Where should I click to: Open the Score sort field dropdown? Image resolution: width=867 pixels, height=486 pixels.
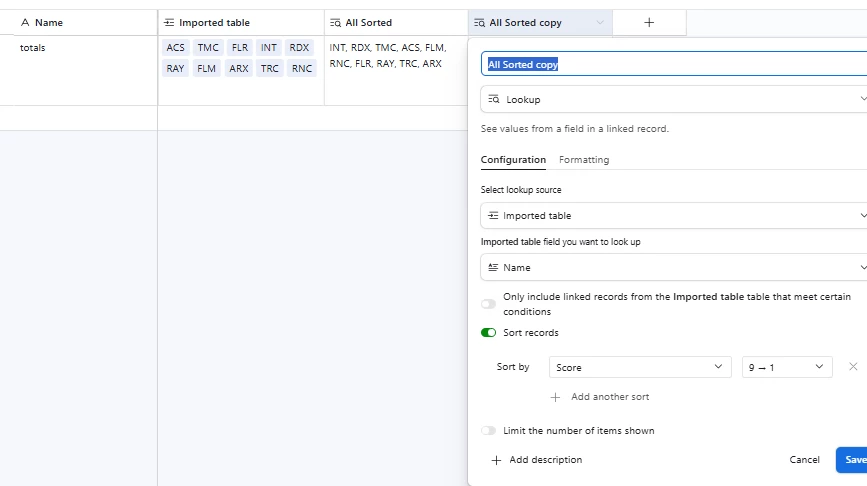(x=640, y=367)
